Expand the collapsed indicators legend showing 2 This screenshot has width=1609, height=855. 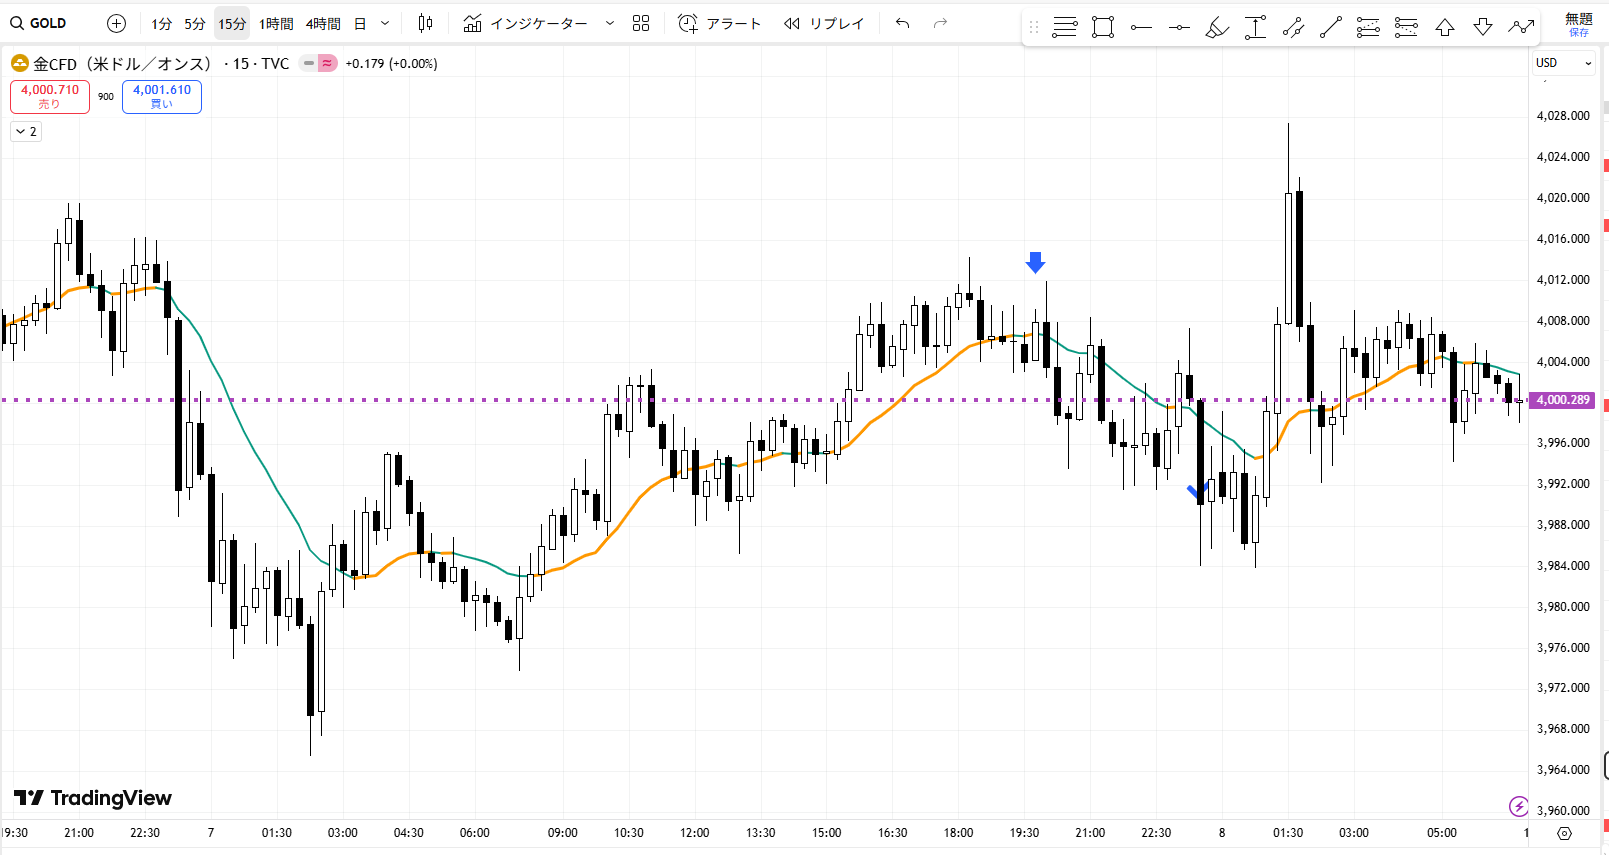coord(26,131)
